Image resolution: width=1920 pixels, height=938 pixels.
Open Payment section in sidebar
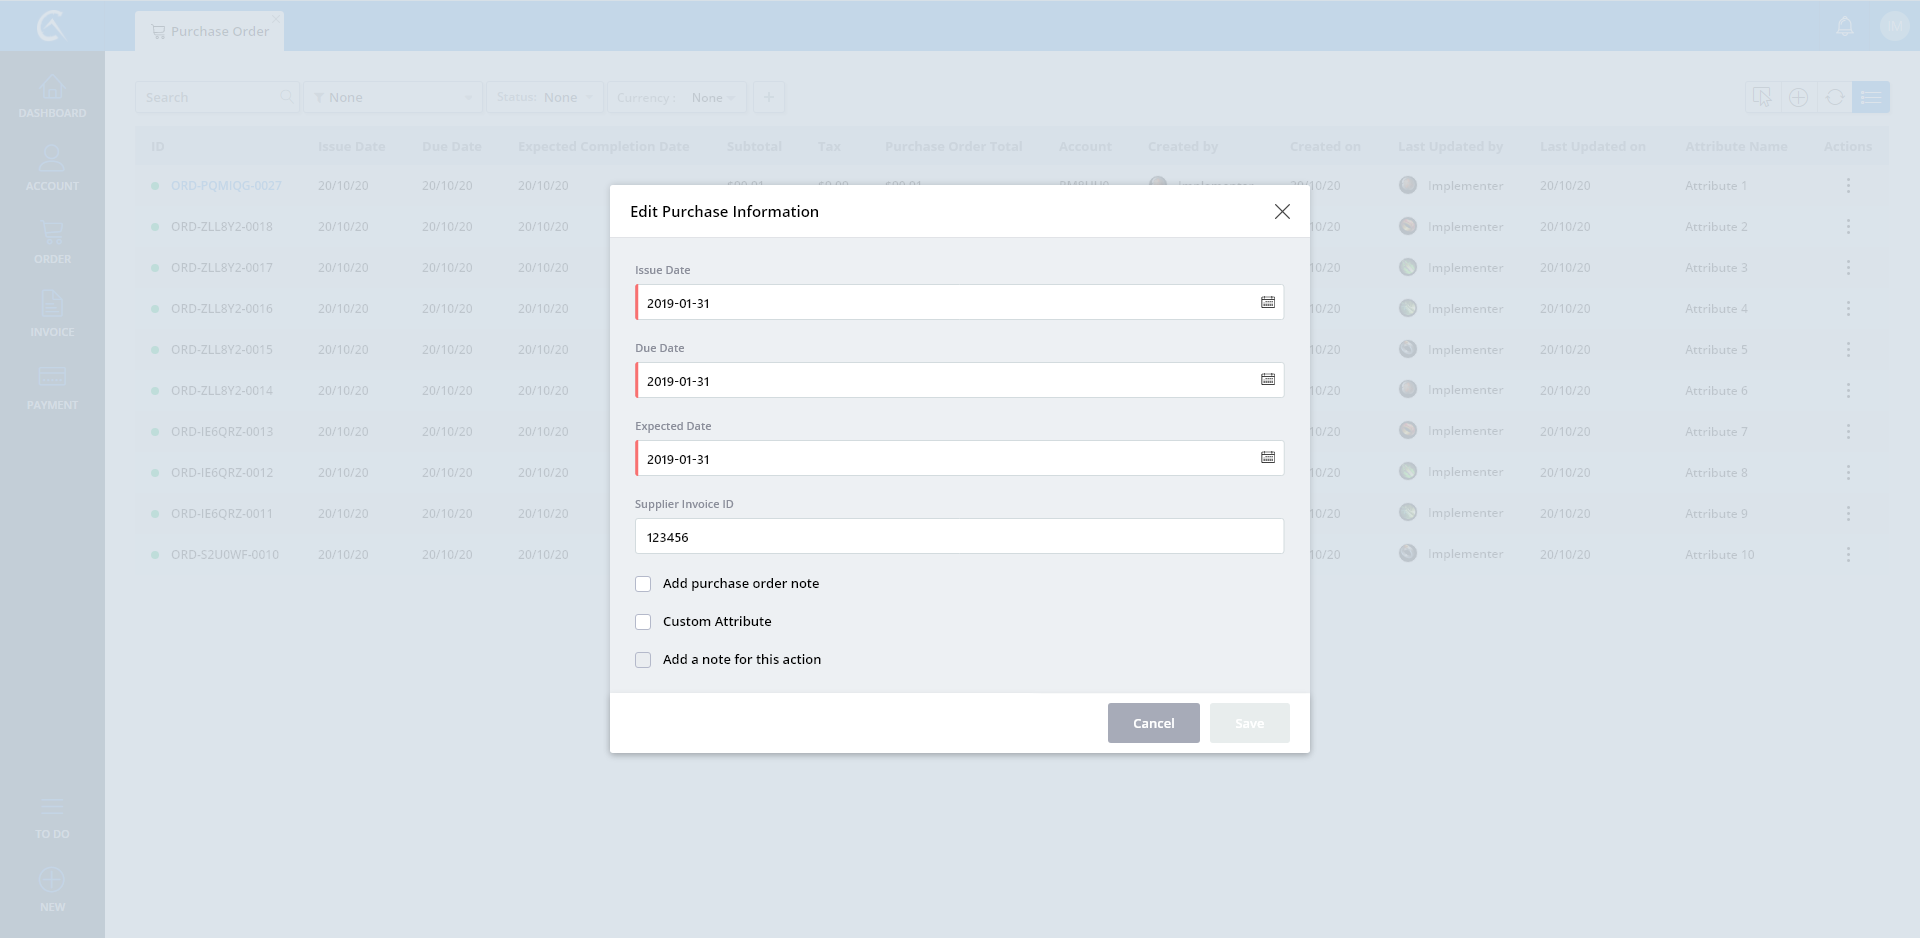[52, 388]
